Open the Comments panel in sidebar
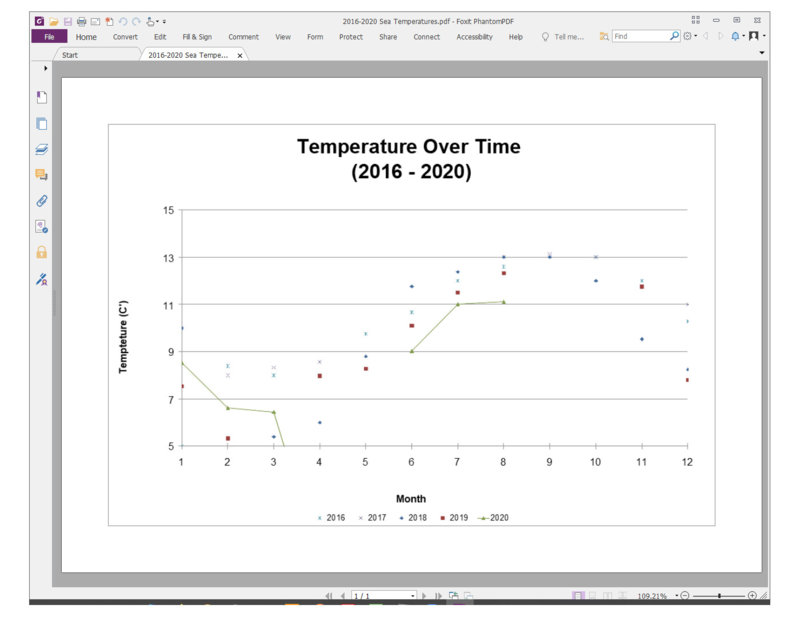This screenshot has width=800, height=617. pos(42,175)
